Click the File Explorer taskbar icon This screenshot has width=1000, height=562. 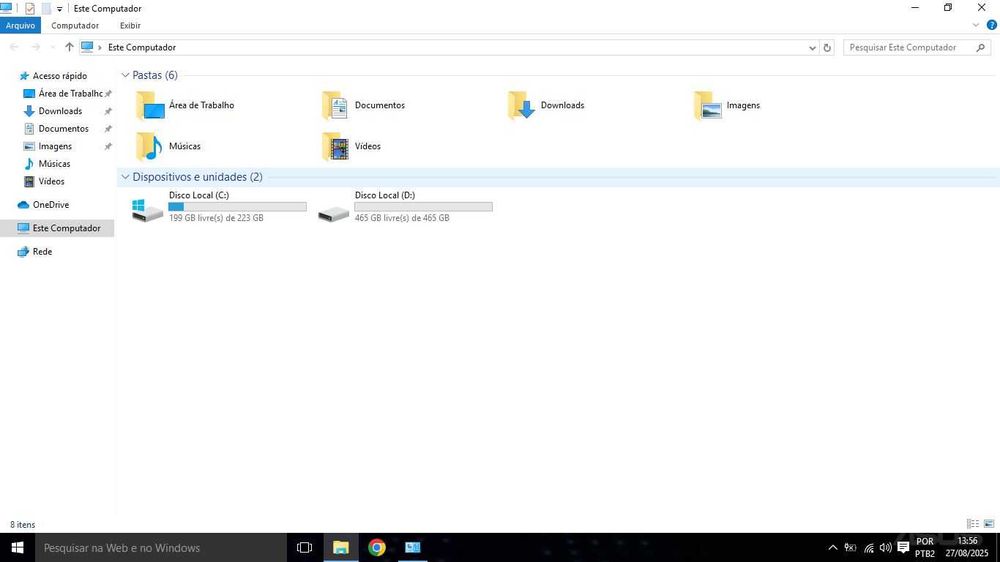tap(341, 547)
